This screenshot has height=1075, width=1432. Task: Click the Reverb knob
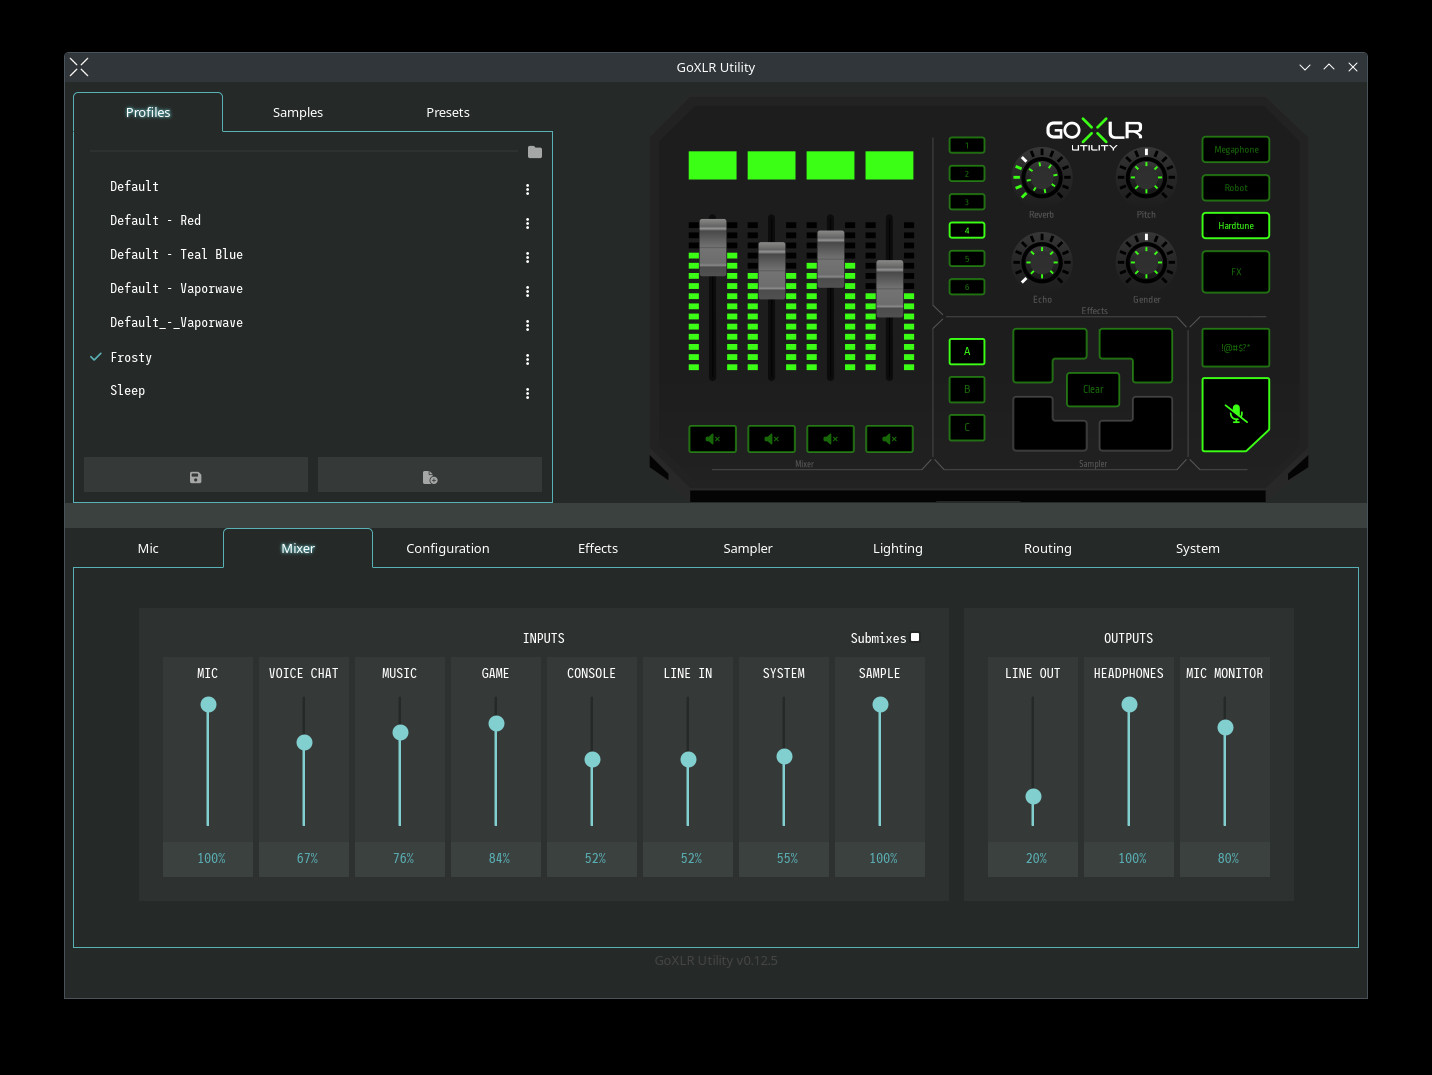pyautogui.click(x=1042, y=177)
